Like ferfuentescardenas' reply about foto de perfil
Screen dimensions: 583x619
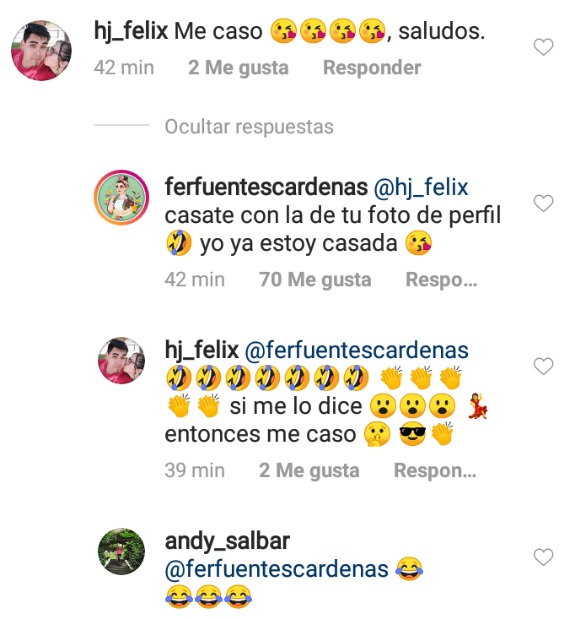pos(543,203)
